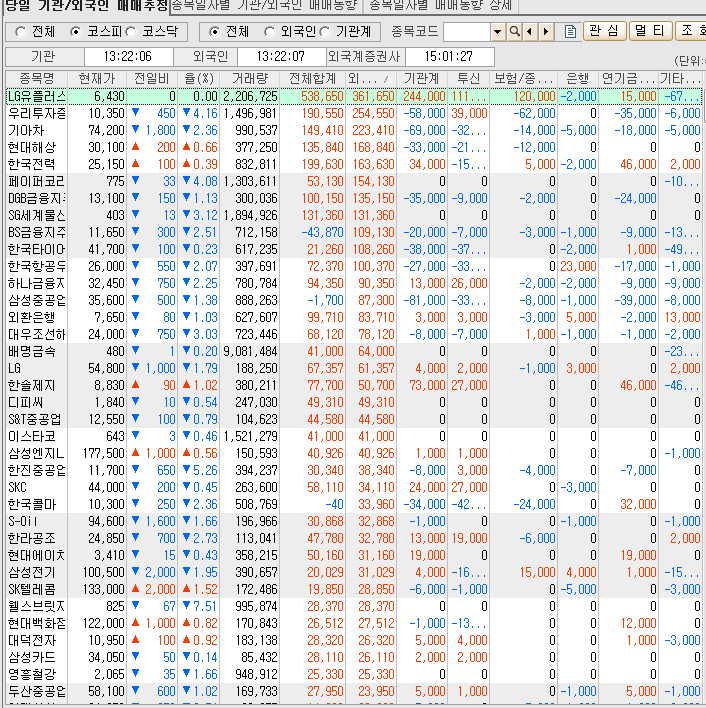706x708 pixels.
Task: Select the 삼성중공업 stock row
Action: [354, 300]
